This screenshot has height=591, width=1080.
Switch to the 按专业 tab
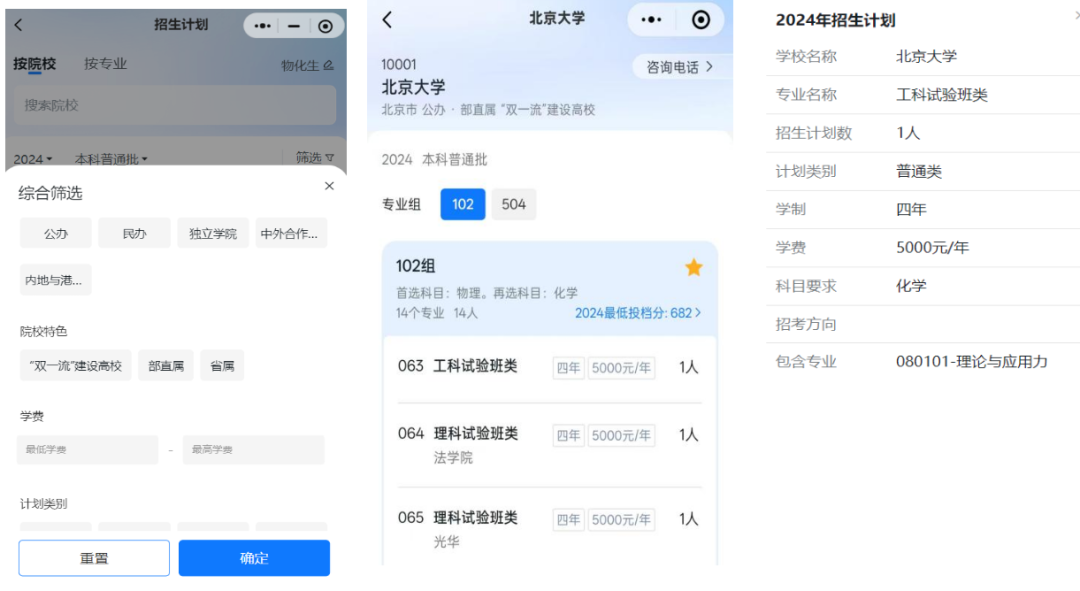(105, 64)
